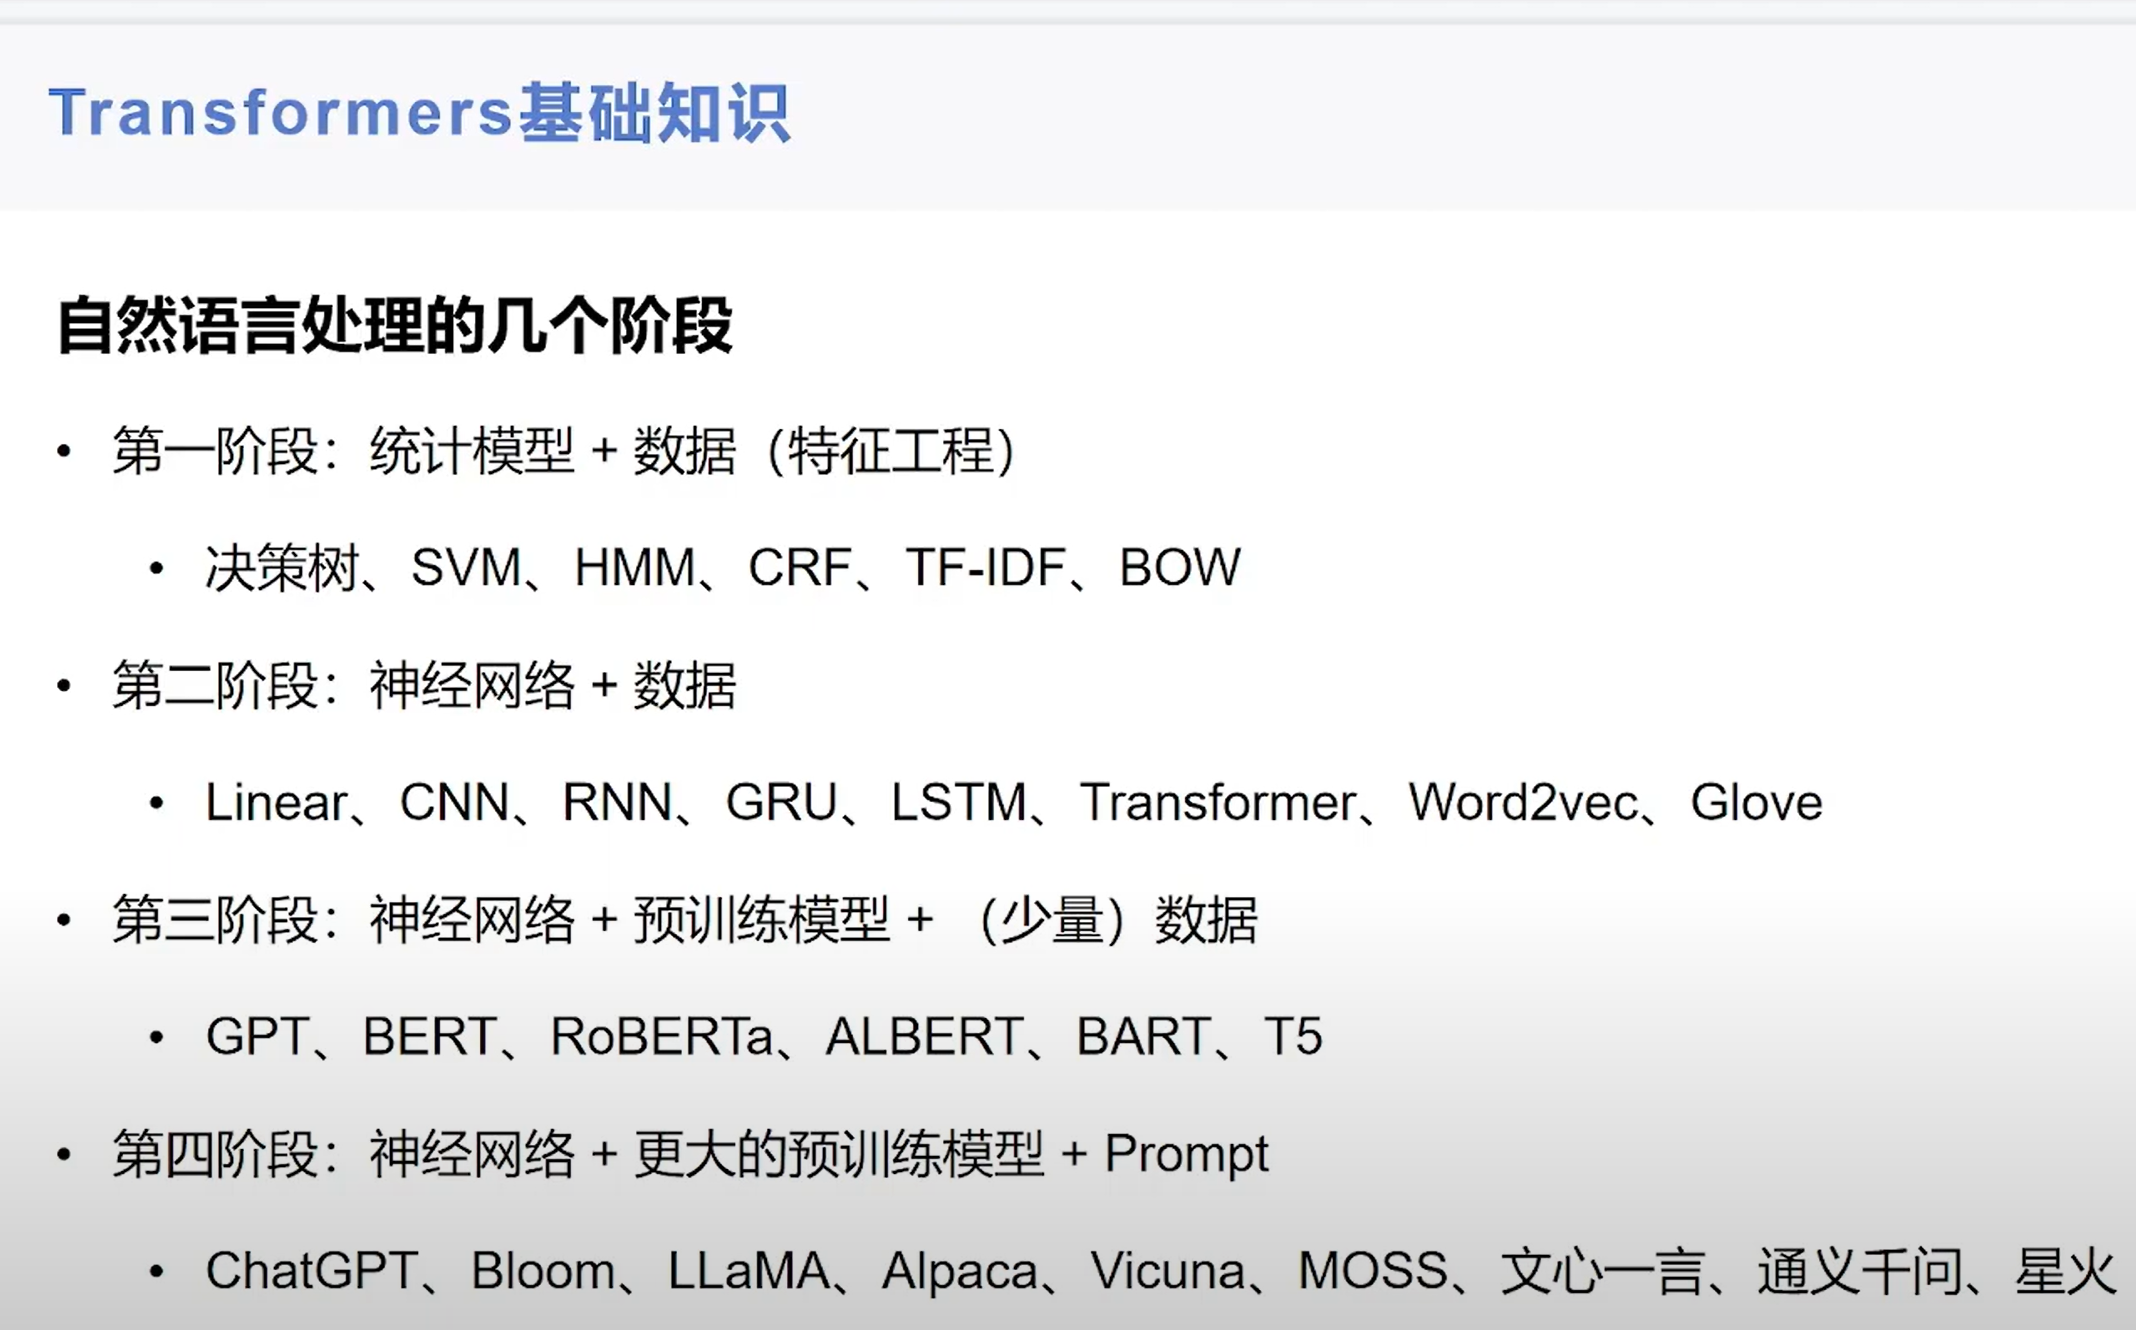
Task: Click on 'HMM' in the first stage list
Action: (x=635, y=568)
